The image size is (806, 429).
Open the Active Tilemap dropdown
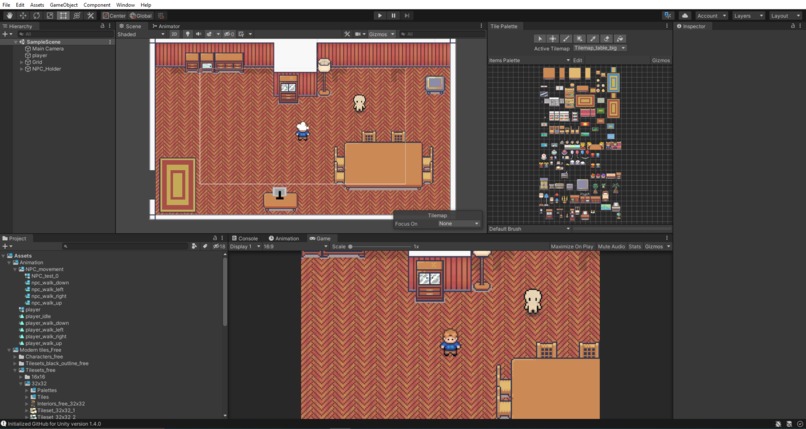(x=599, y=48)
